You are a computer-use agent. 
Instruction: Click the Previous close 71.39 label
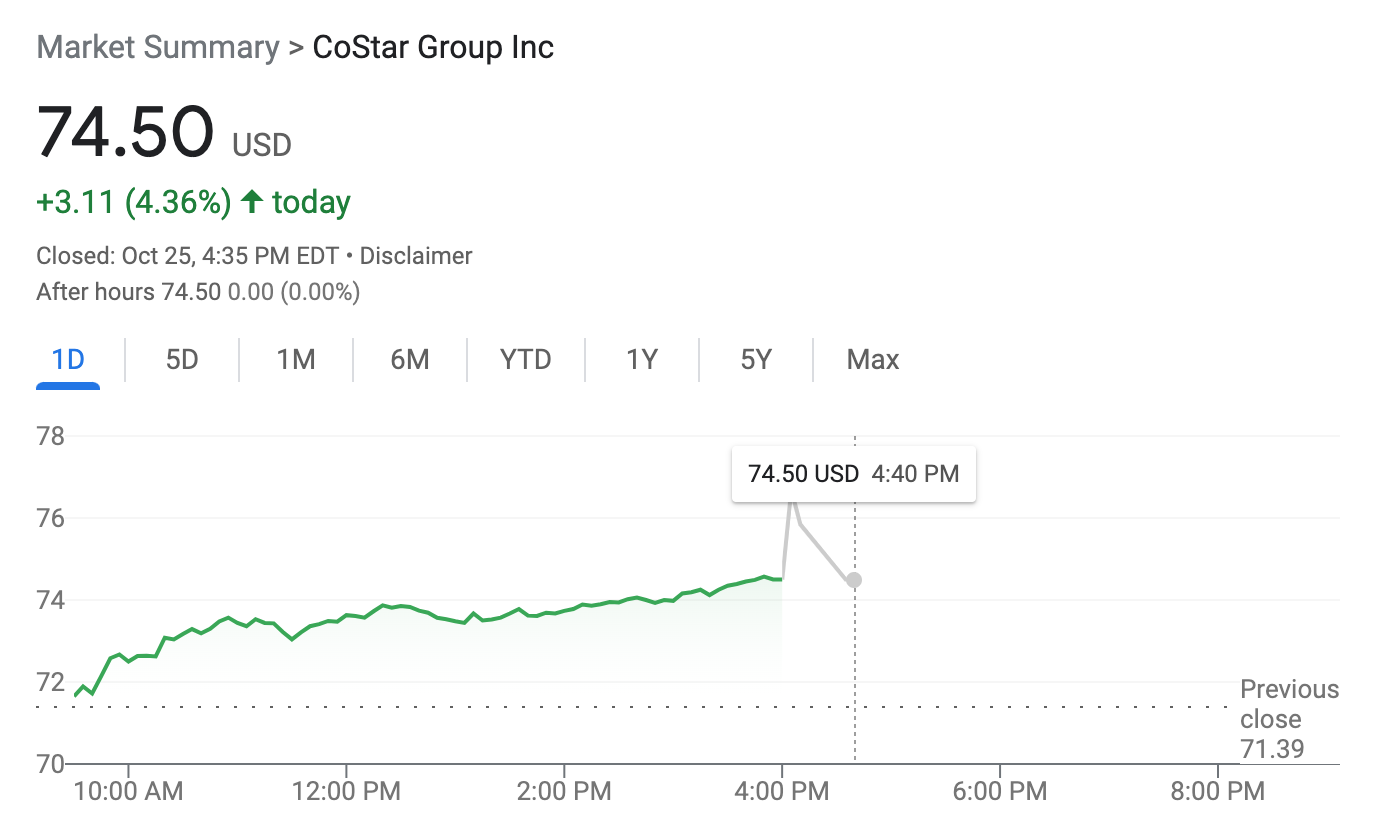point(1289,719)
